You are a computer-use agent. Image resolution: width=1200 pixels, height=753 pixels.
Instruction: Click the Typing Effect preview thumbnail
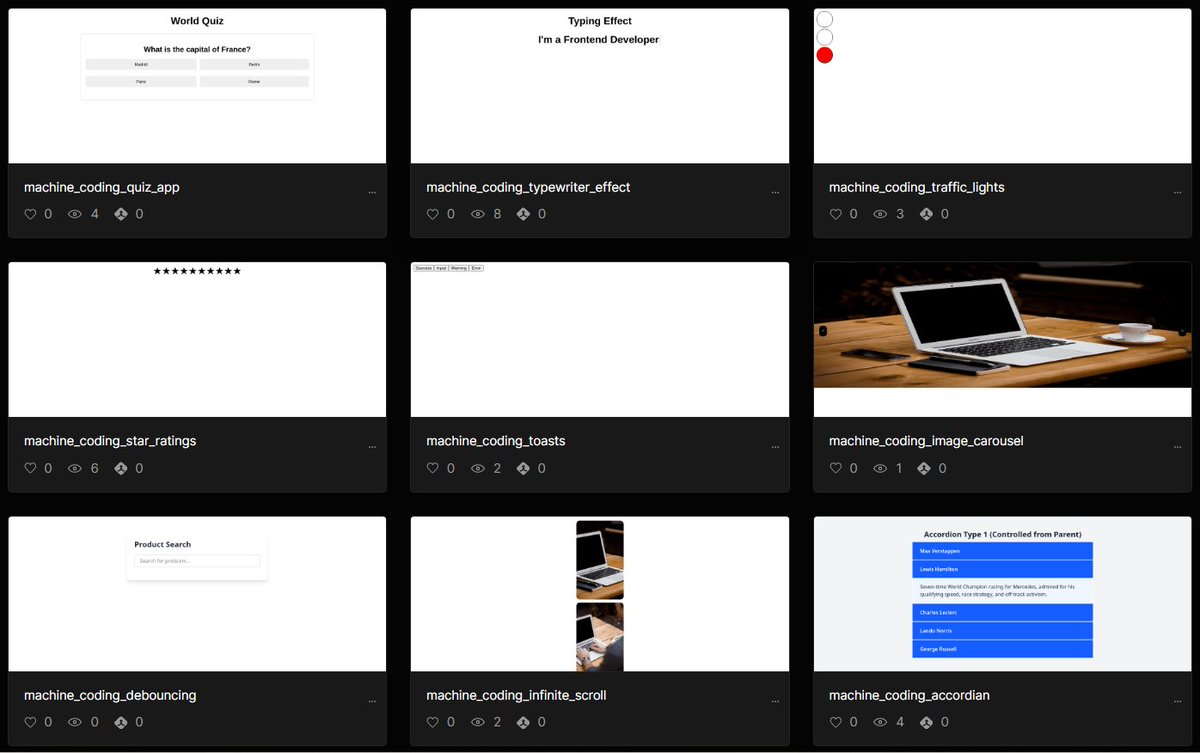coord(600,86)
